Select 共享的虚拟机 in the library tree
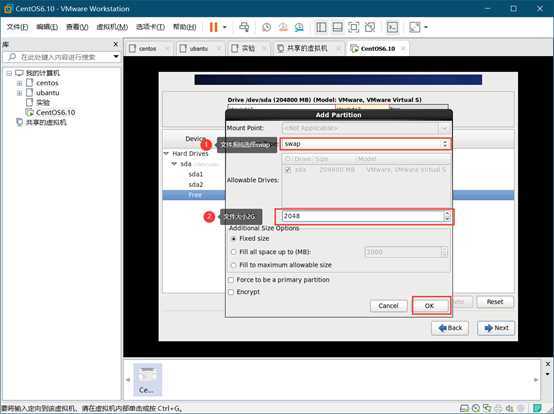 46,123
